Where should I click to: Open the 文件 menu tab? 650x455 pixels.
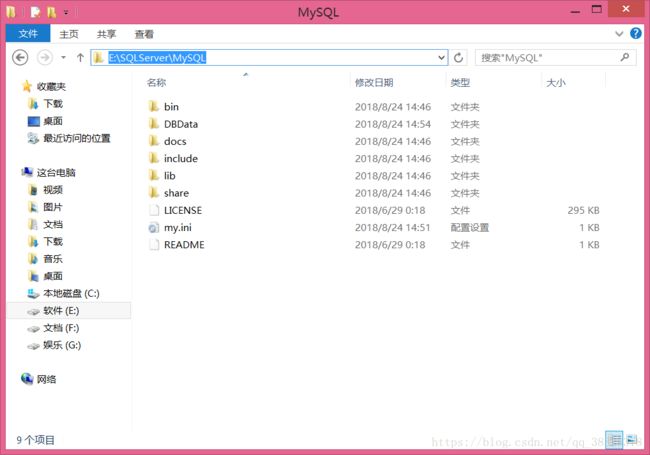click(x=28, y=34)
